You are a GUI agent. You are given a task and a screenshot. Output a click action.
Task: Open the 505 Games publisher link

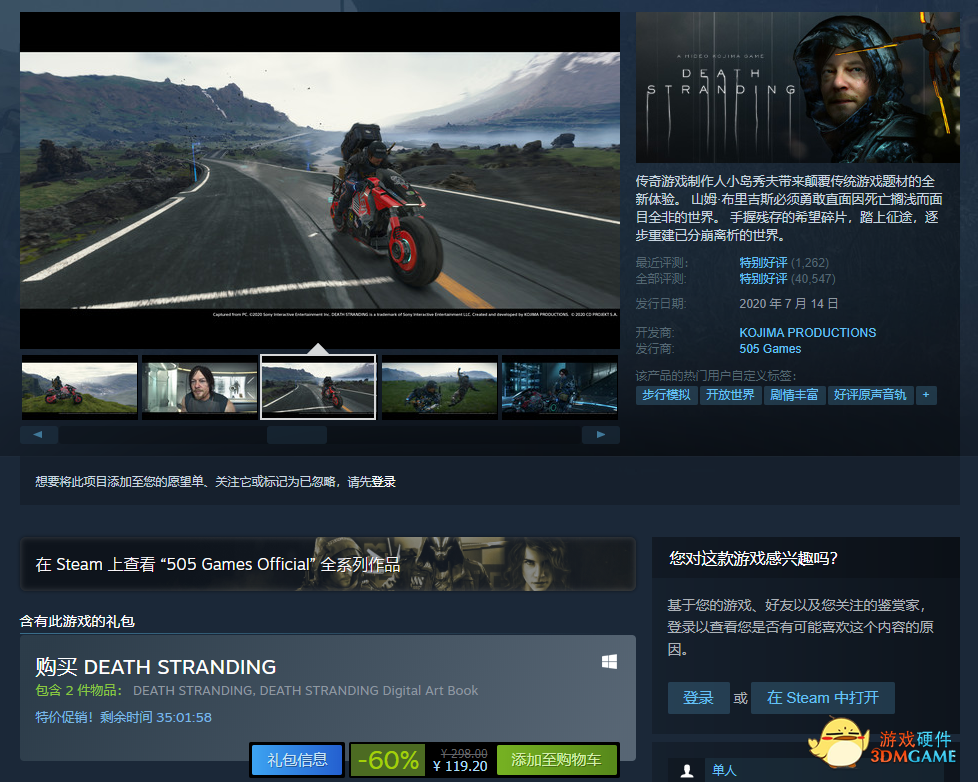(770, 349)
